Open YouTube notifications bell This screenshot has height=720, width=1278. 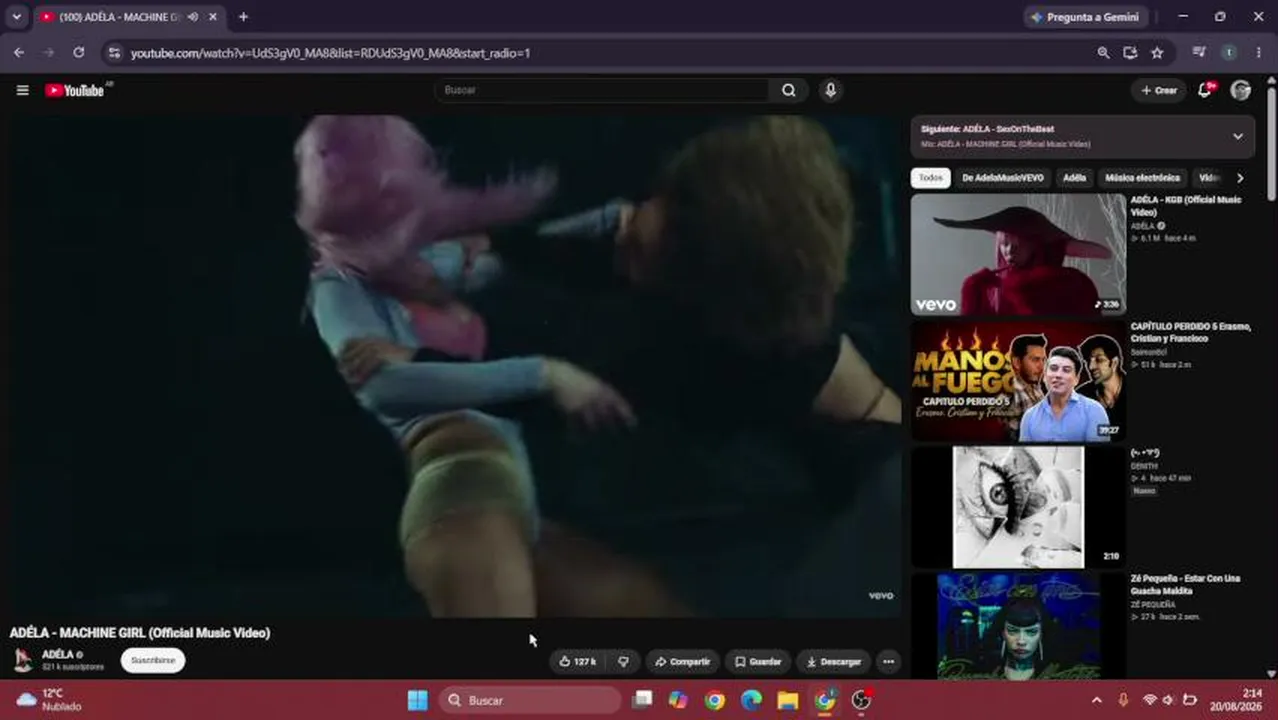pyautogui.click(x=1205, y=90)
